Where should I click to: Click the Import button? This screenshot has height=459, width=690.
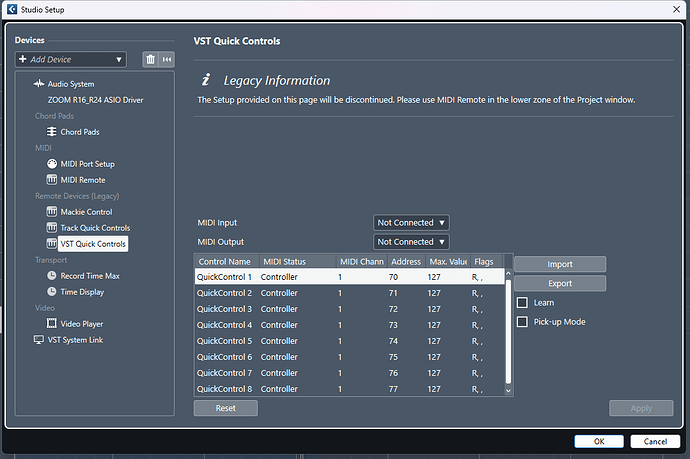point(560,264)
